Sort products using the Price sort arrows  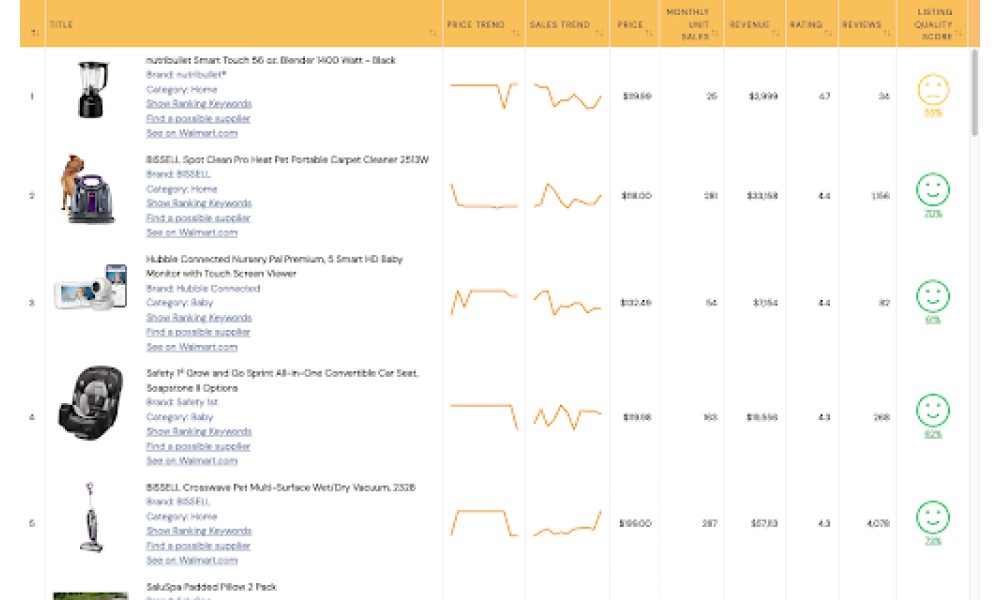click(x=649, y=33)
